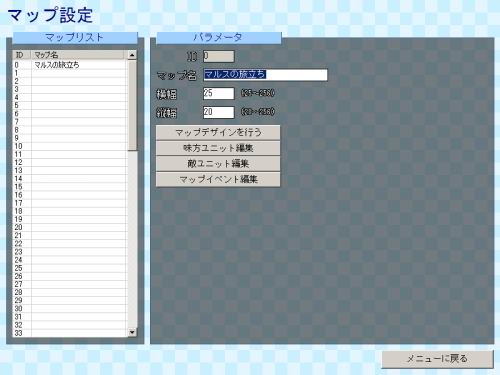
Task: Select map list row with ID 20
Action: (70, 227)
